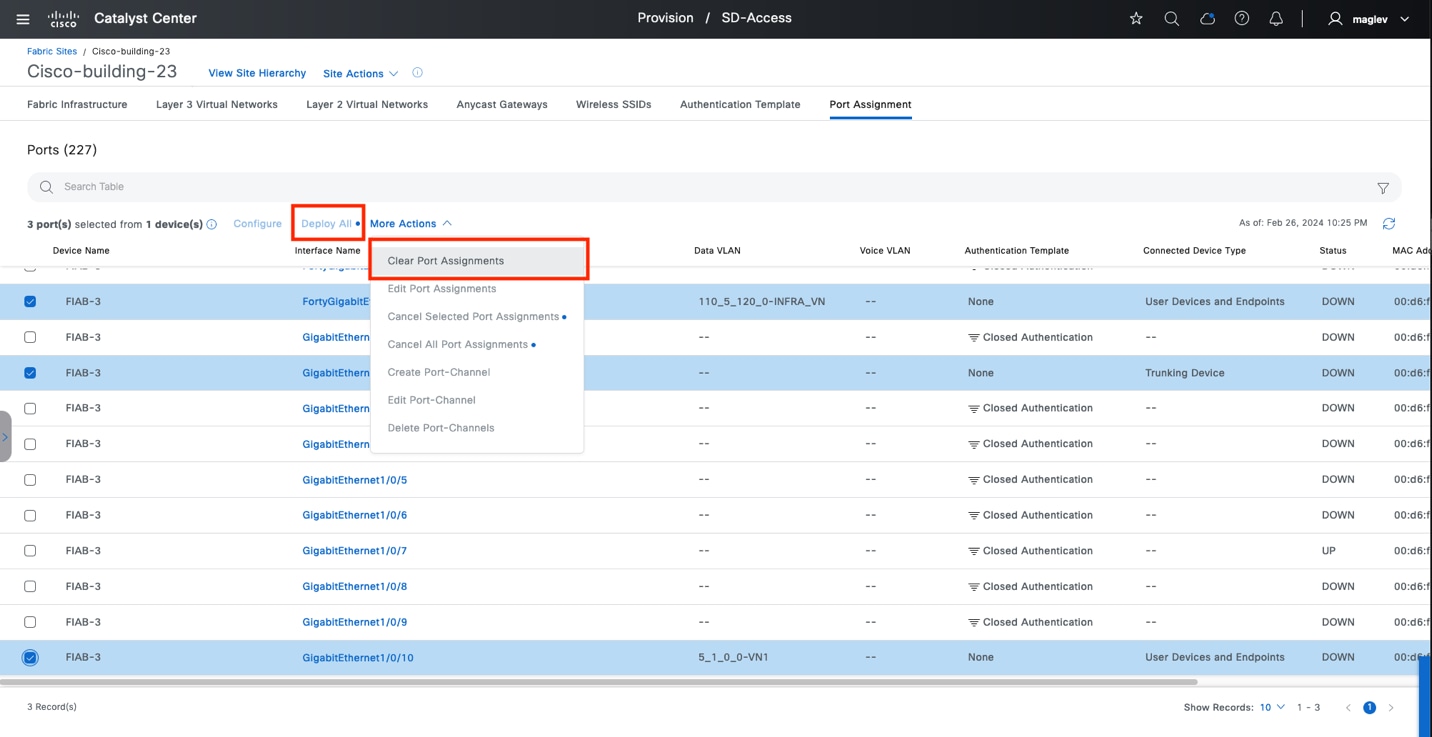Open the View Site Hierarchy link

(257, 73)
